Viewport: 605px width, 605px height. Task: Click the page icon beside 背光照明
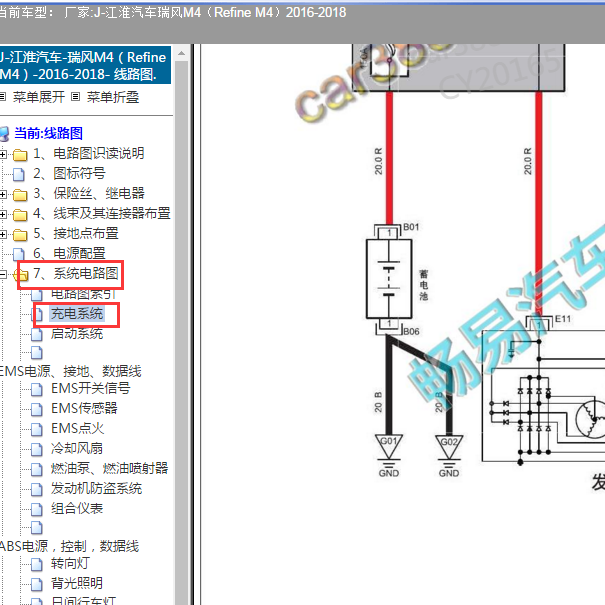point(37,585)
